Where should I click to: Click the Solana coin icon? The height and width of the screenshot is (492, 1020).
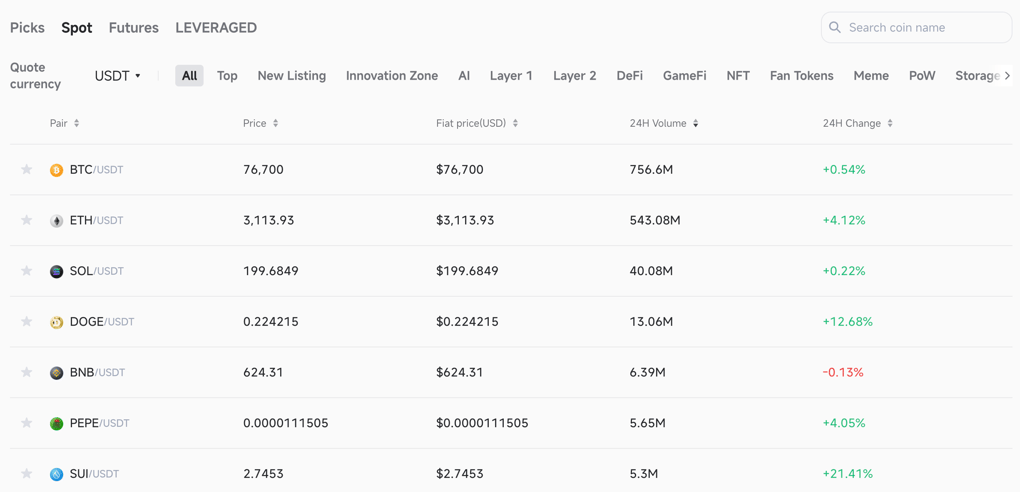click(x=57, y=272)
